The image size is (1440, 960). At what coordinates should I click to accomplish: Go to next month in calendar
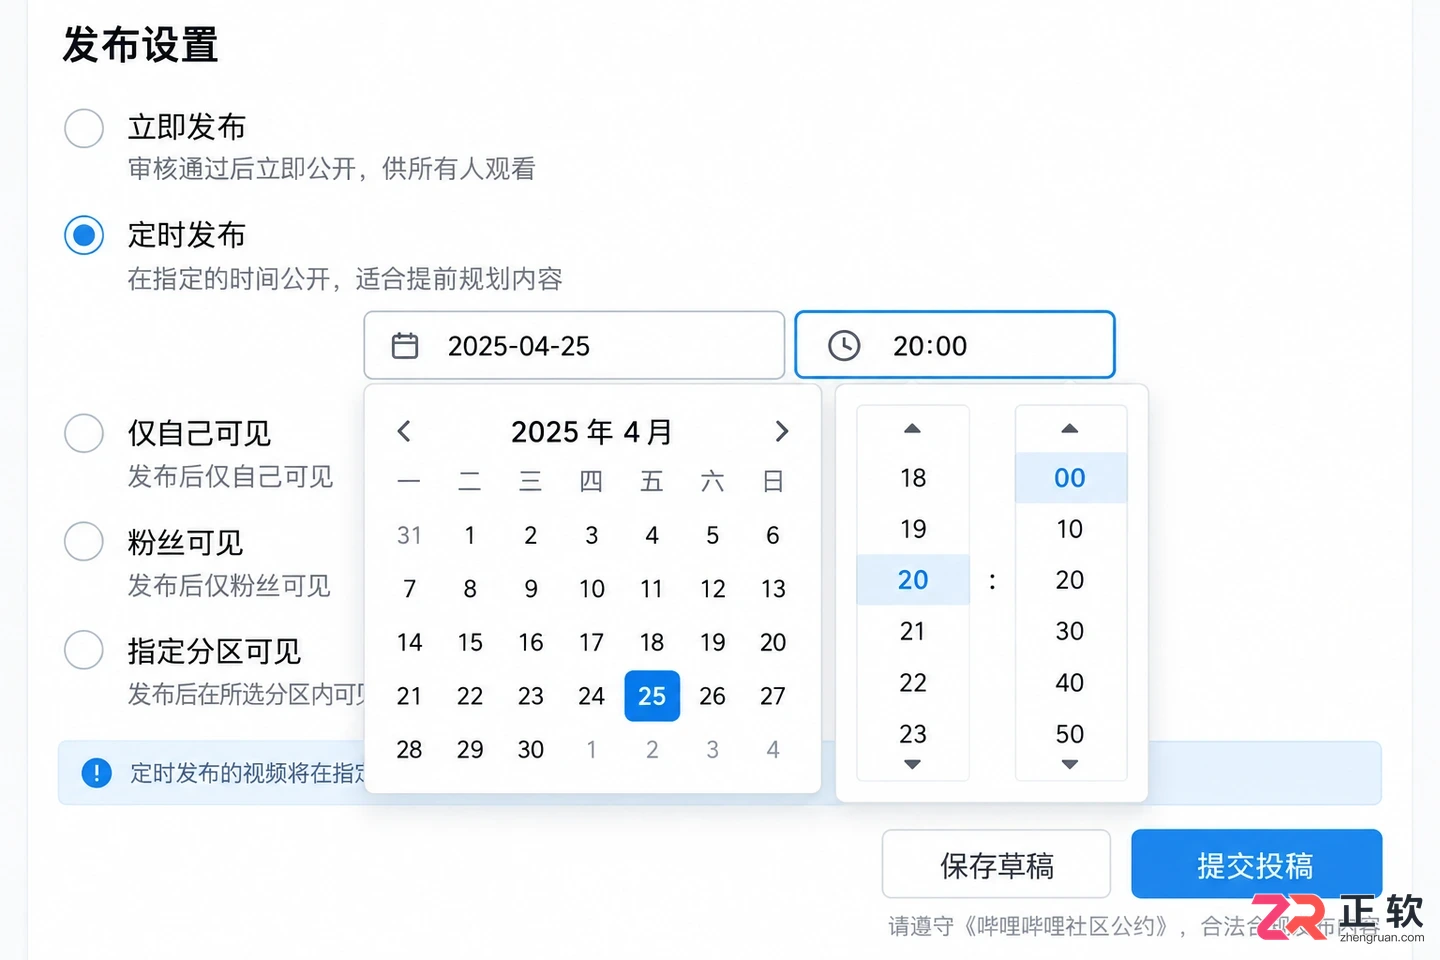tap(782, 431)
